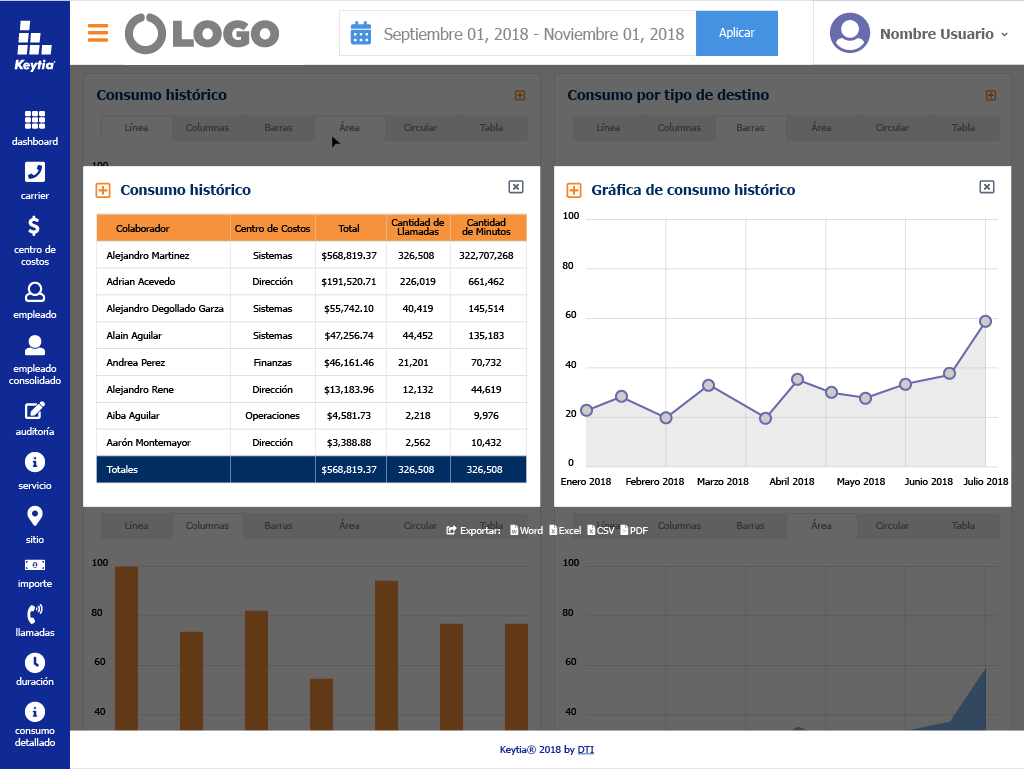The image size is (1024, 769).
Task: Click the calendar icon in date field
Action: coord(360,33)
